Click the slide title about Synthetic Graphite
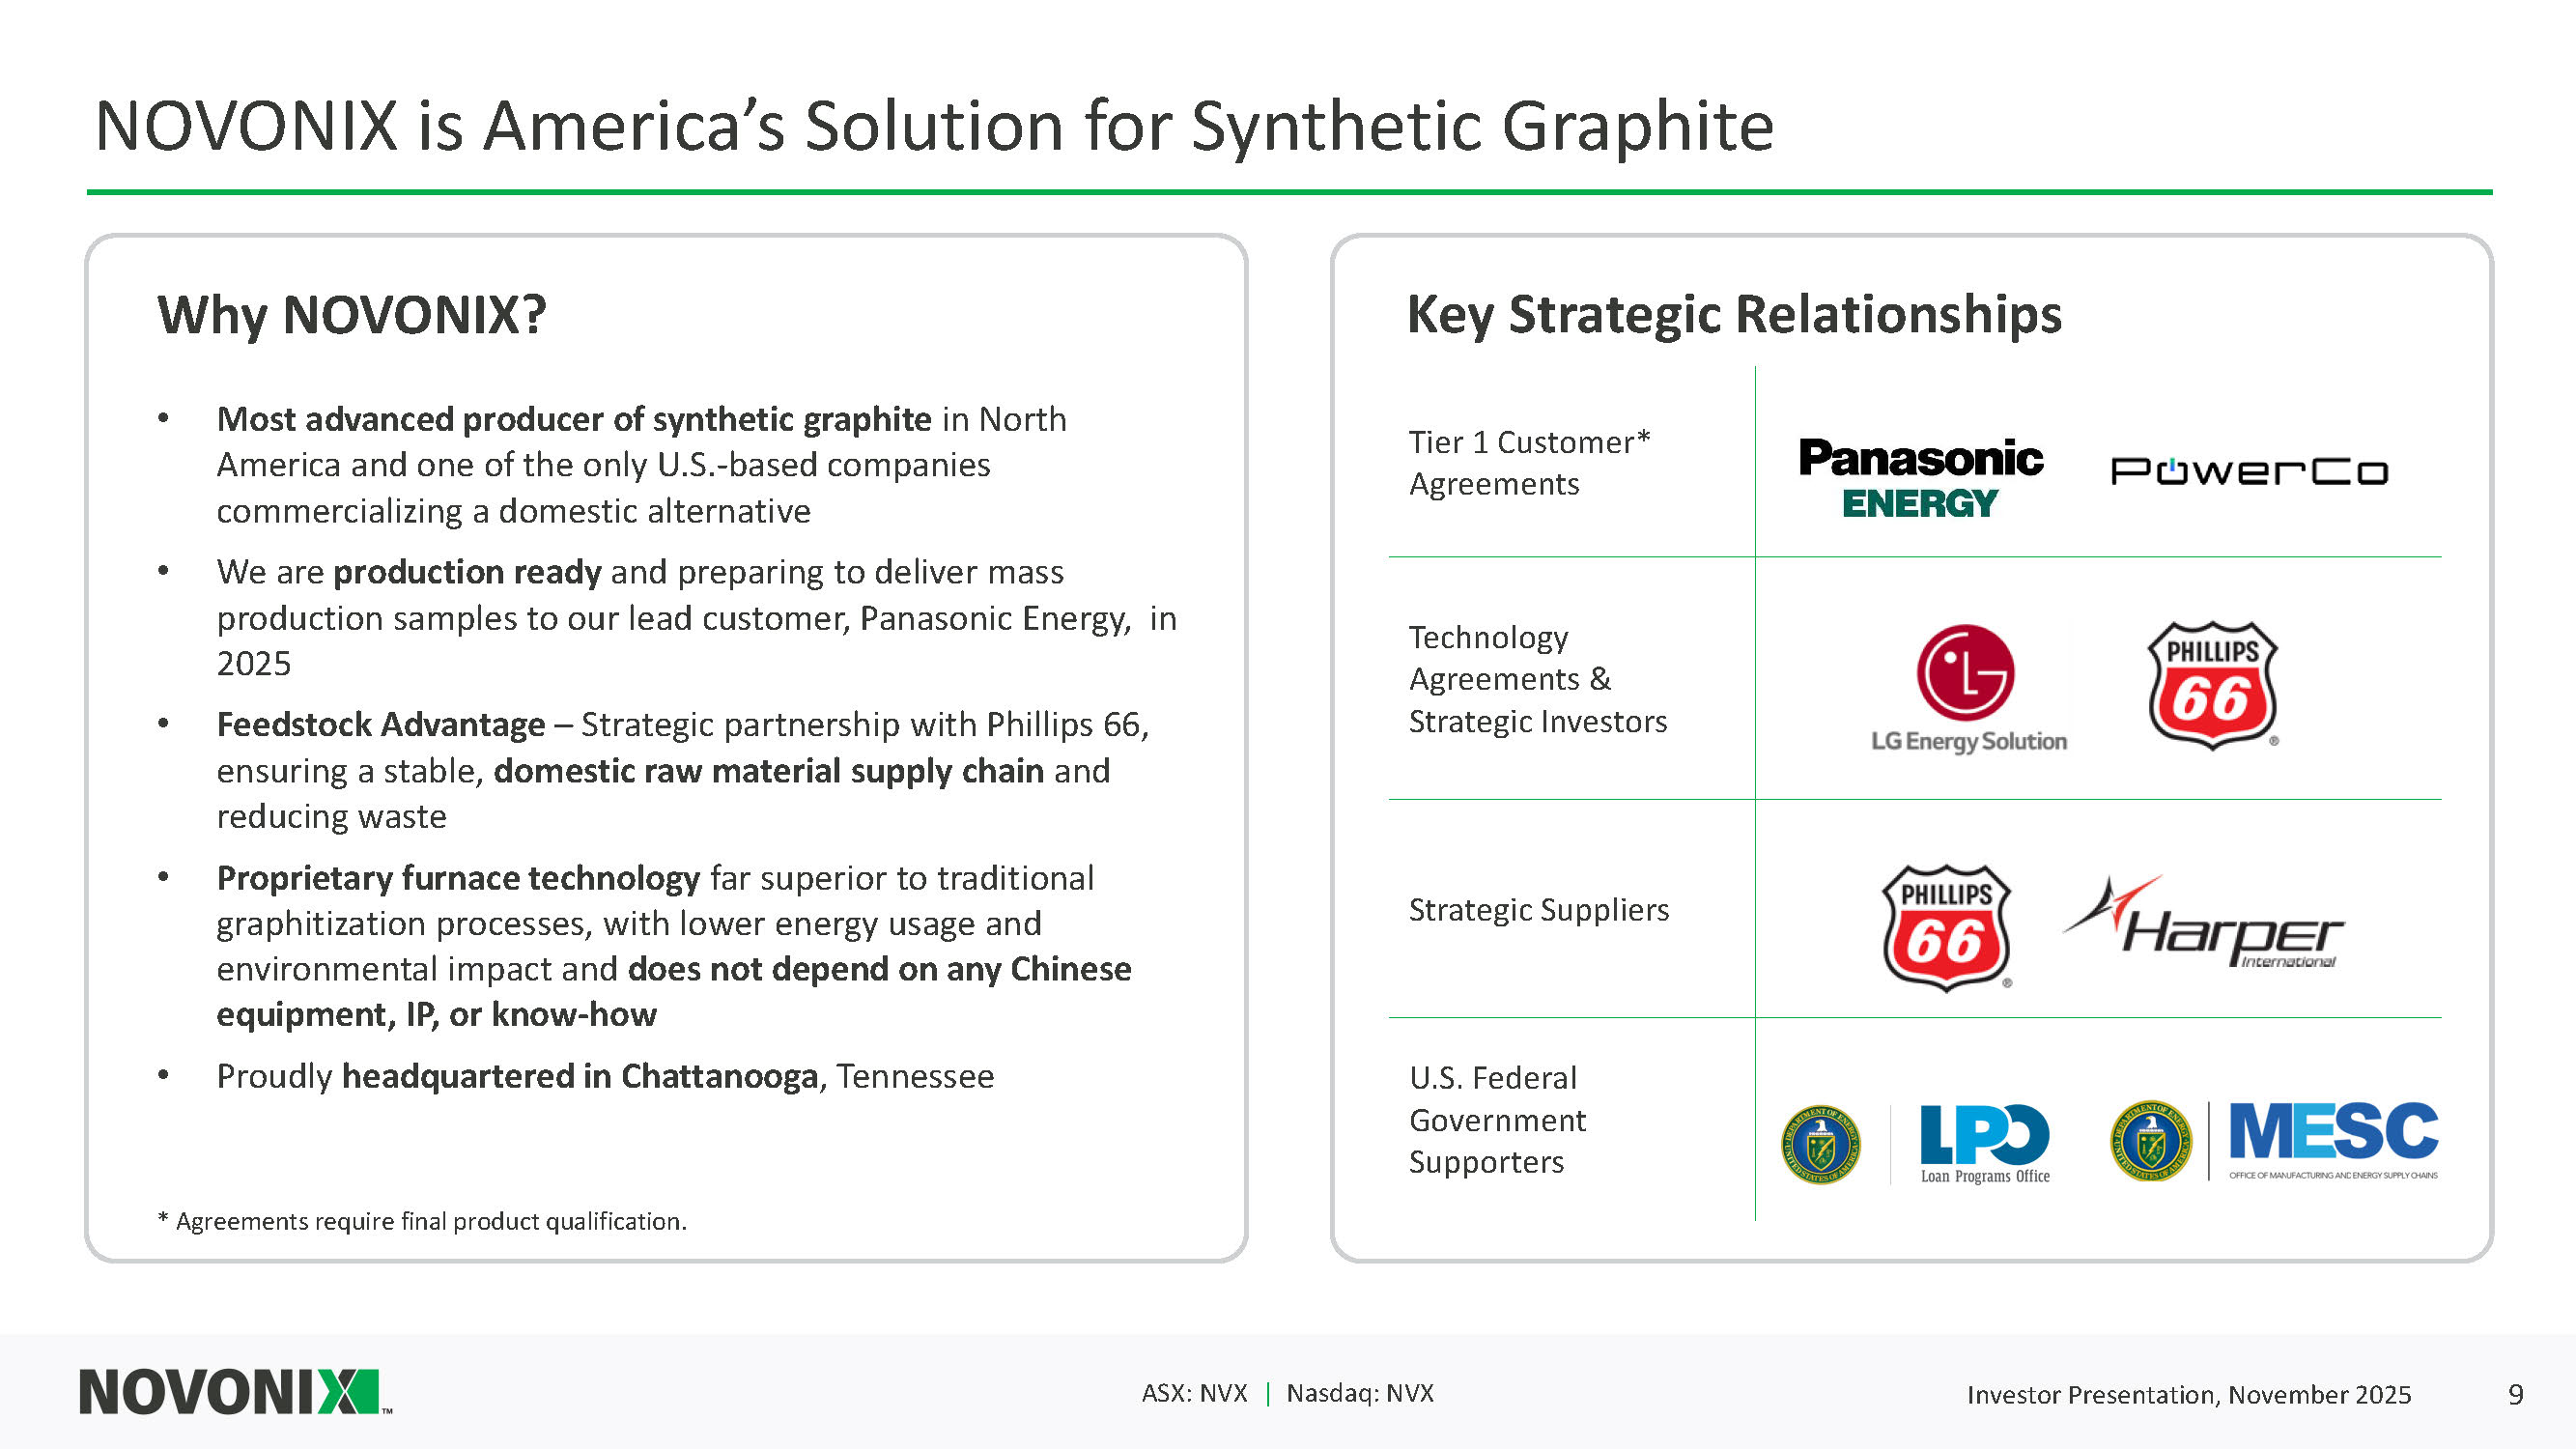 point(934,126)
